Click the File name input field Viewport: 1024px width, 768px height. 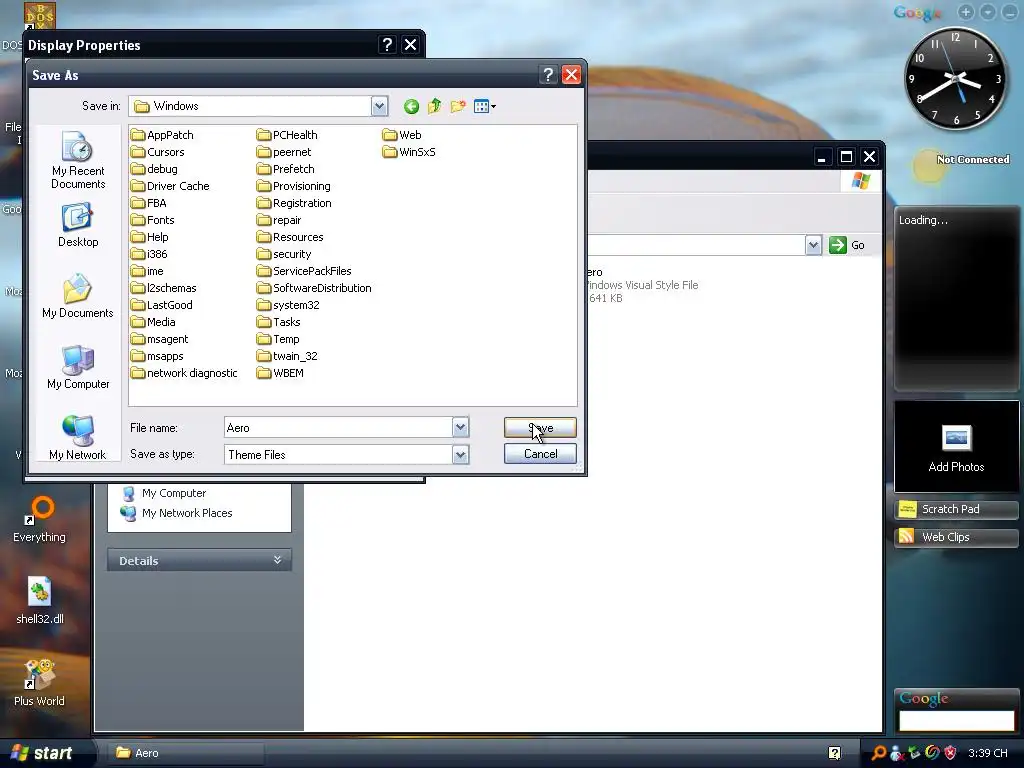click(338, 428)
